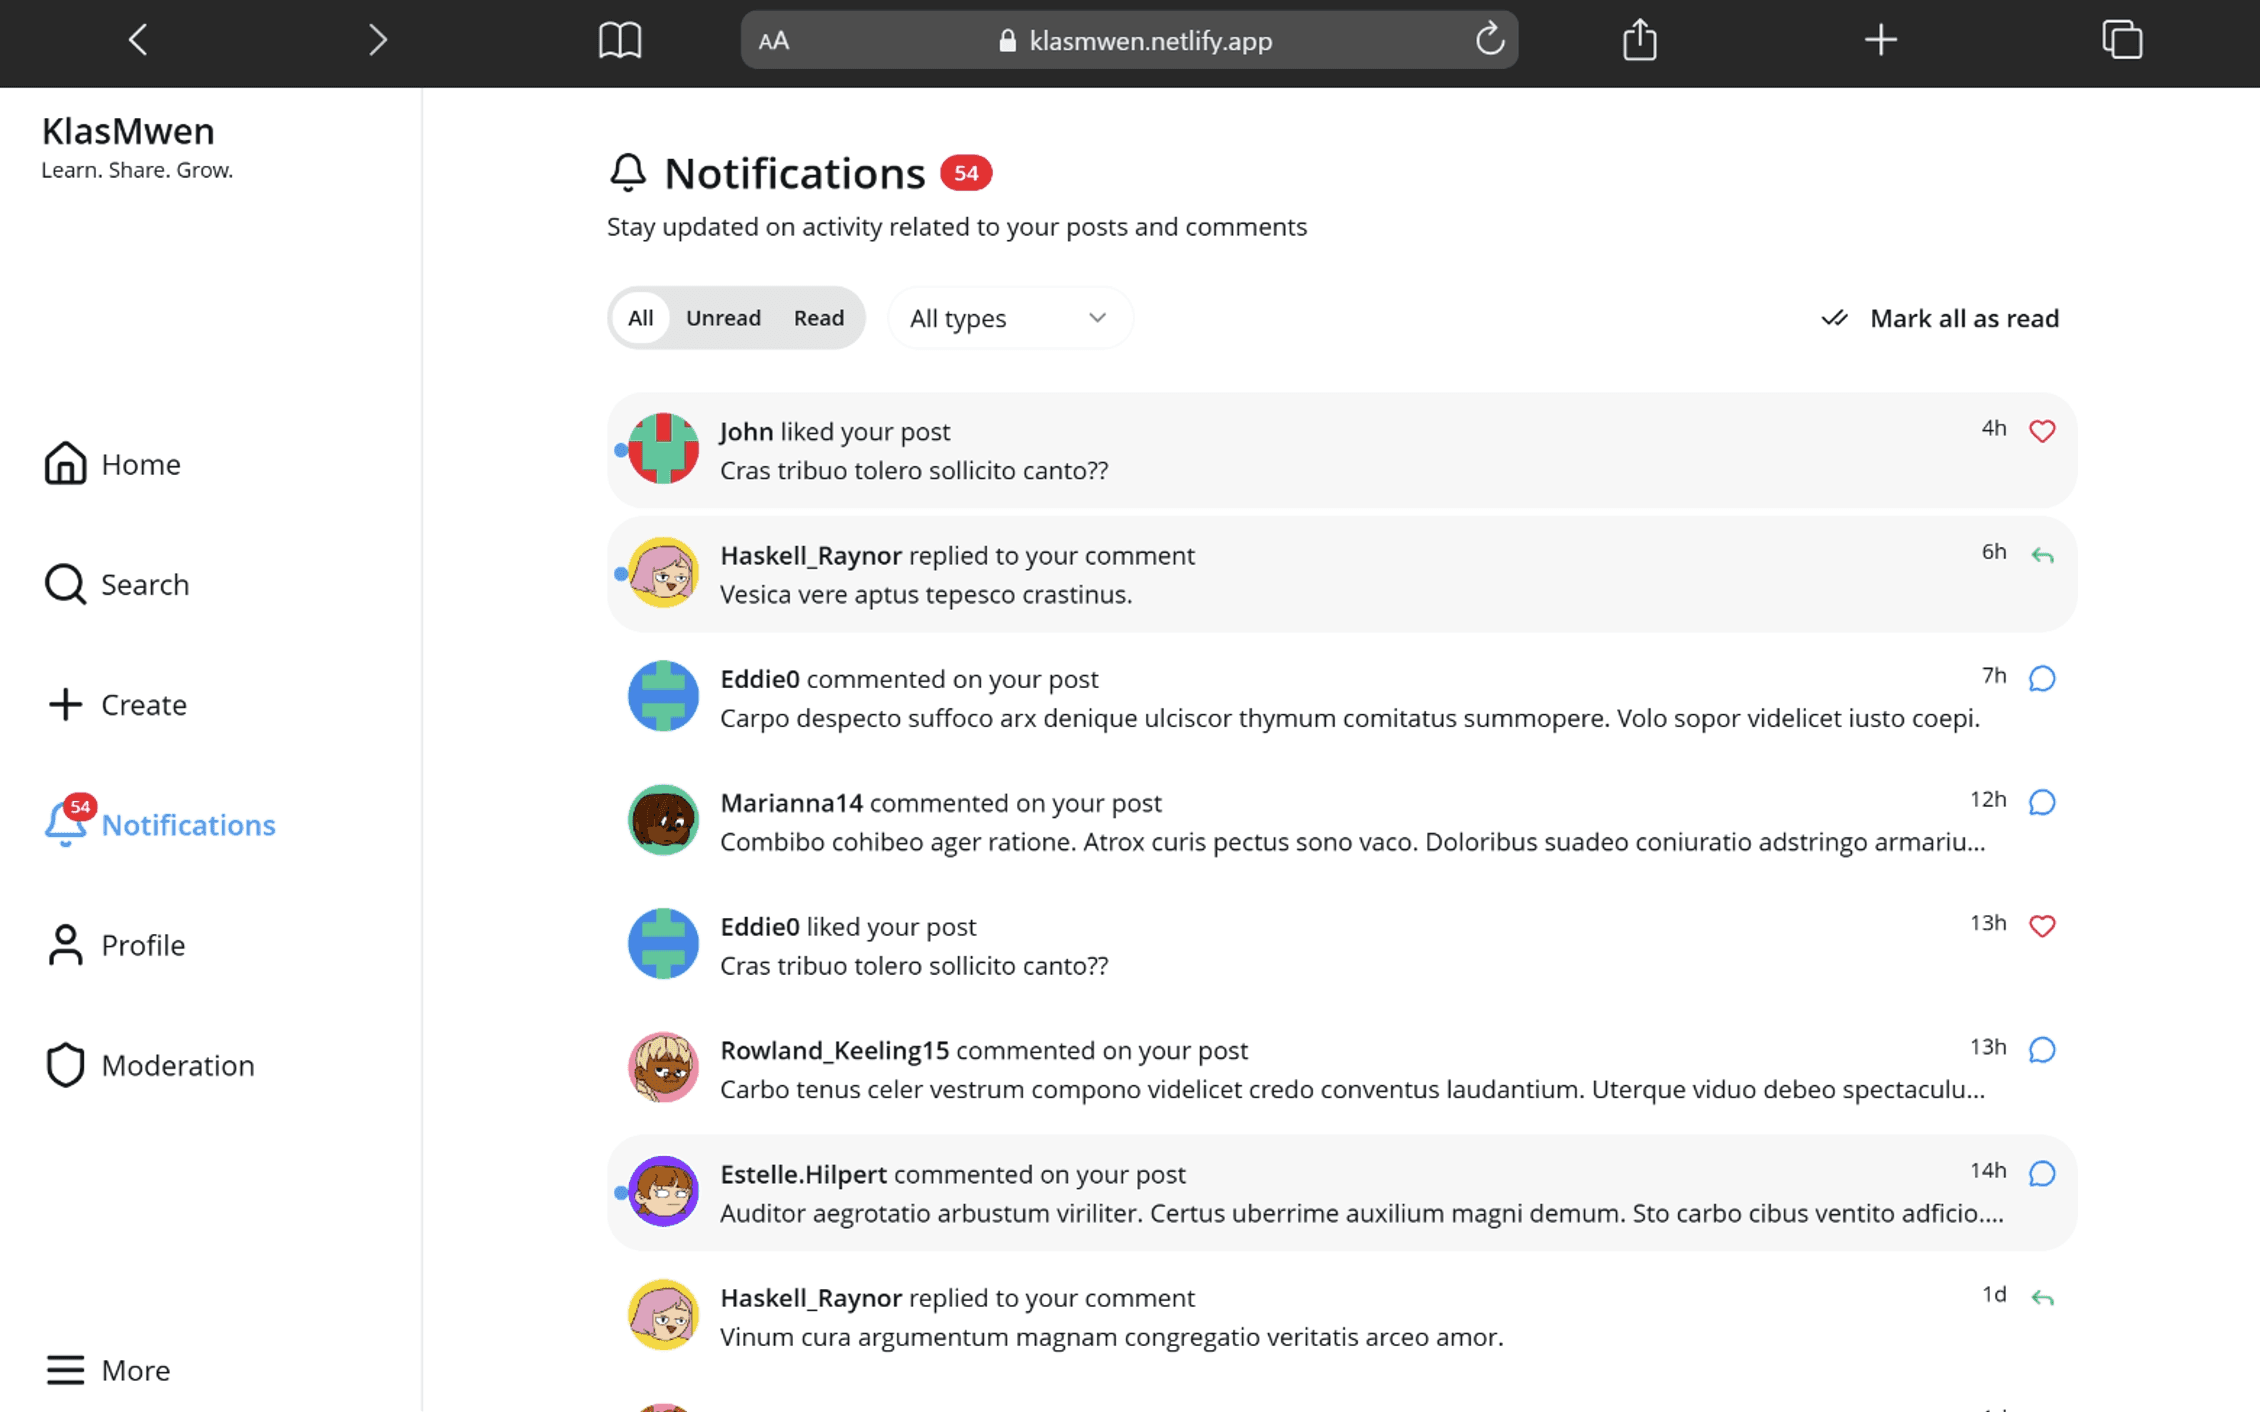
Task: Click the KlasMwen logo link
Action: (x=128, y=131)
